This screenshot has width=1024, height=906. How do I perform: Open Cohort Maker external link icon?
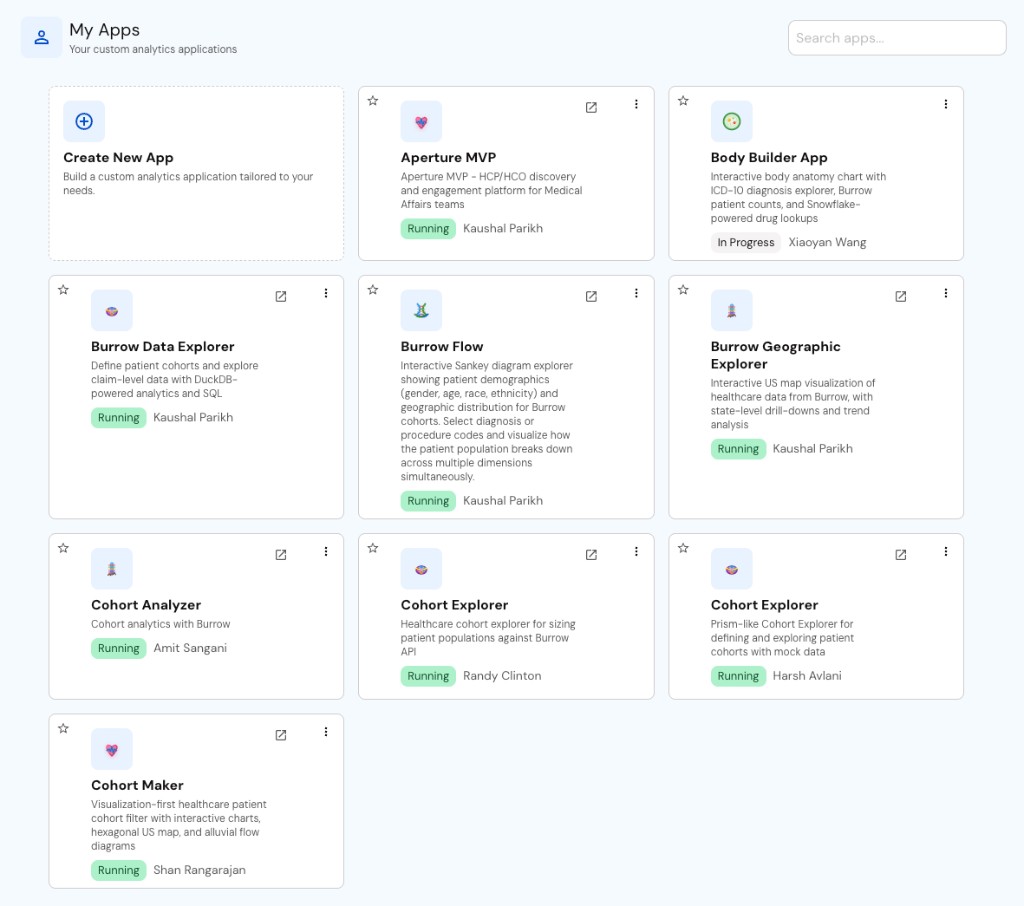(x=281, y=735)
